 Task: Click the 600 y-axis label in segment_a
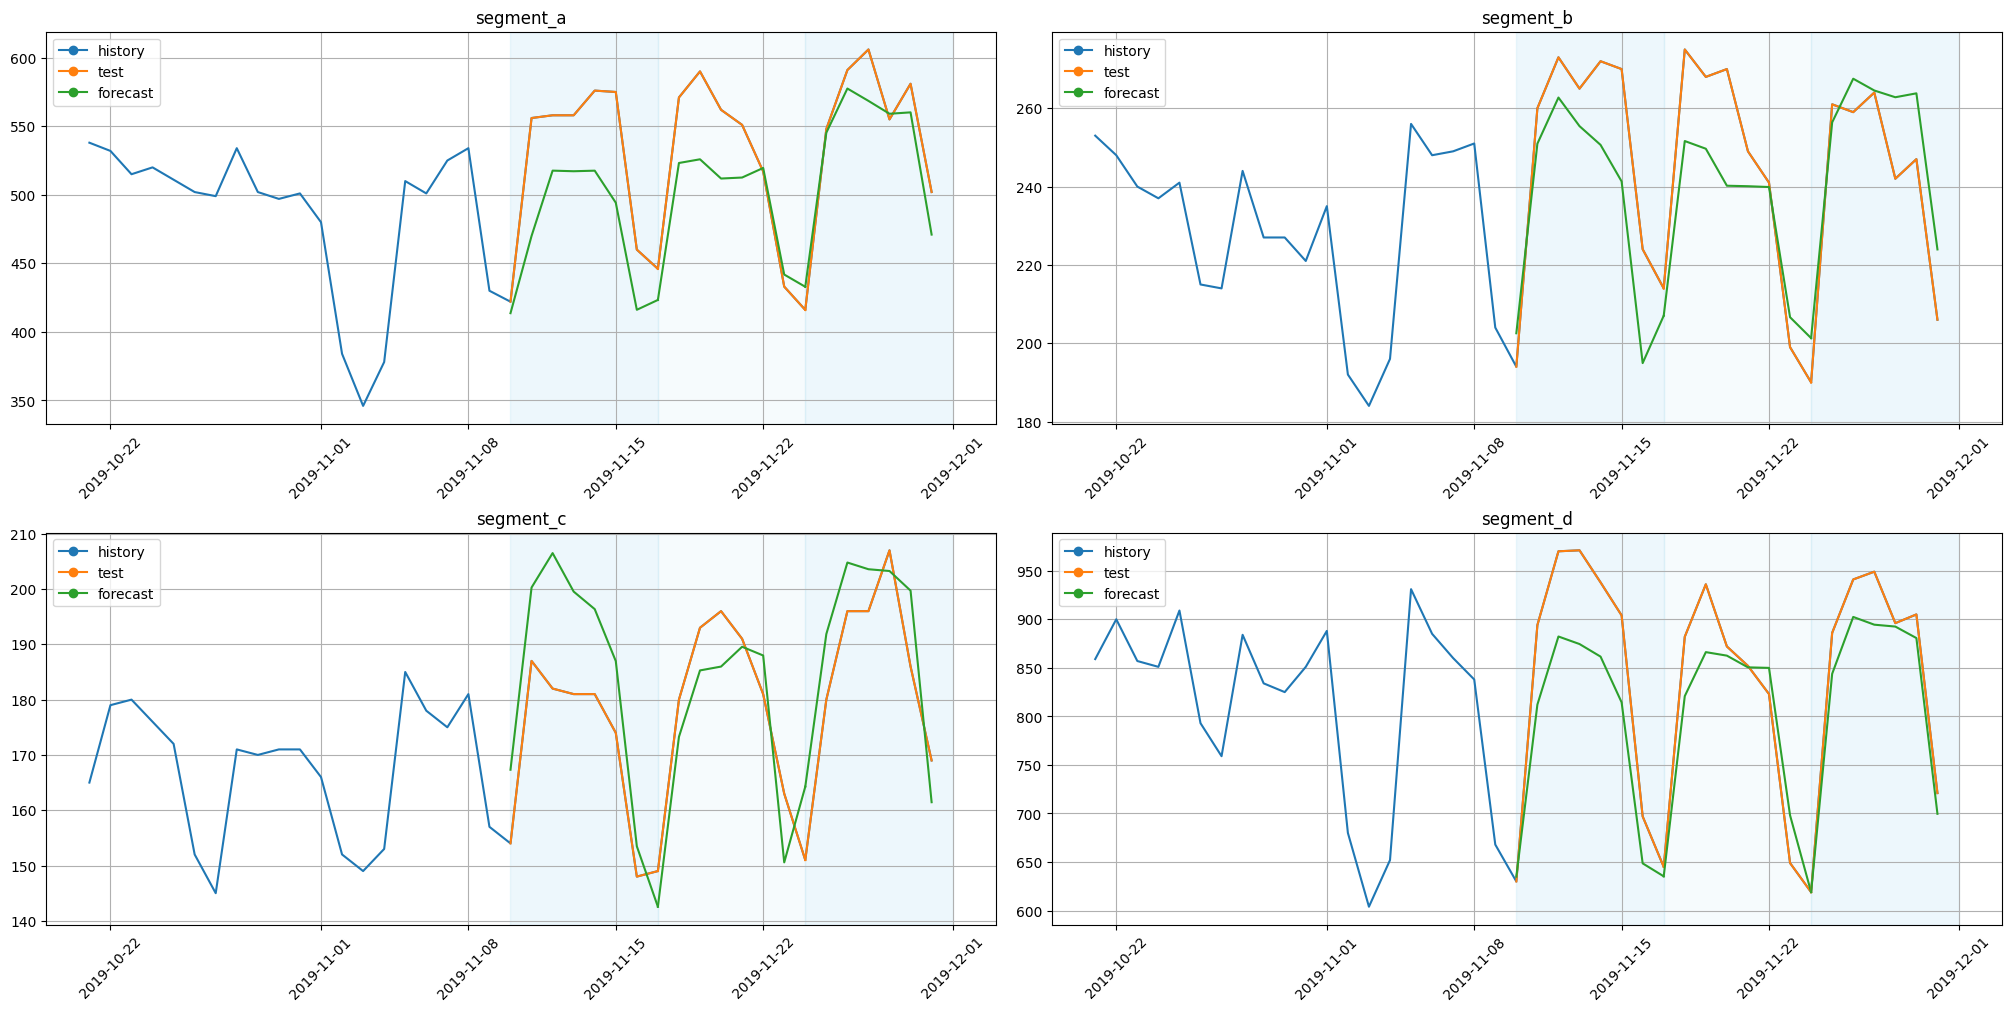[x=24, y=59]
